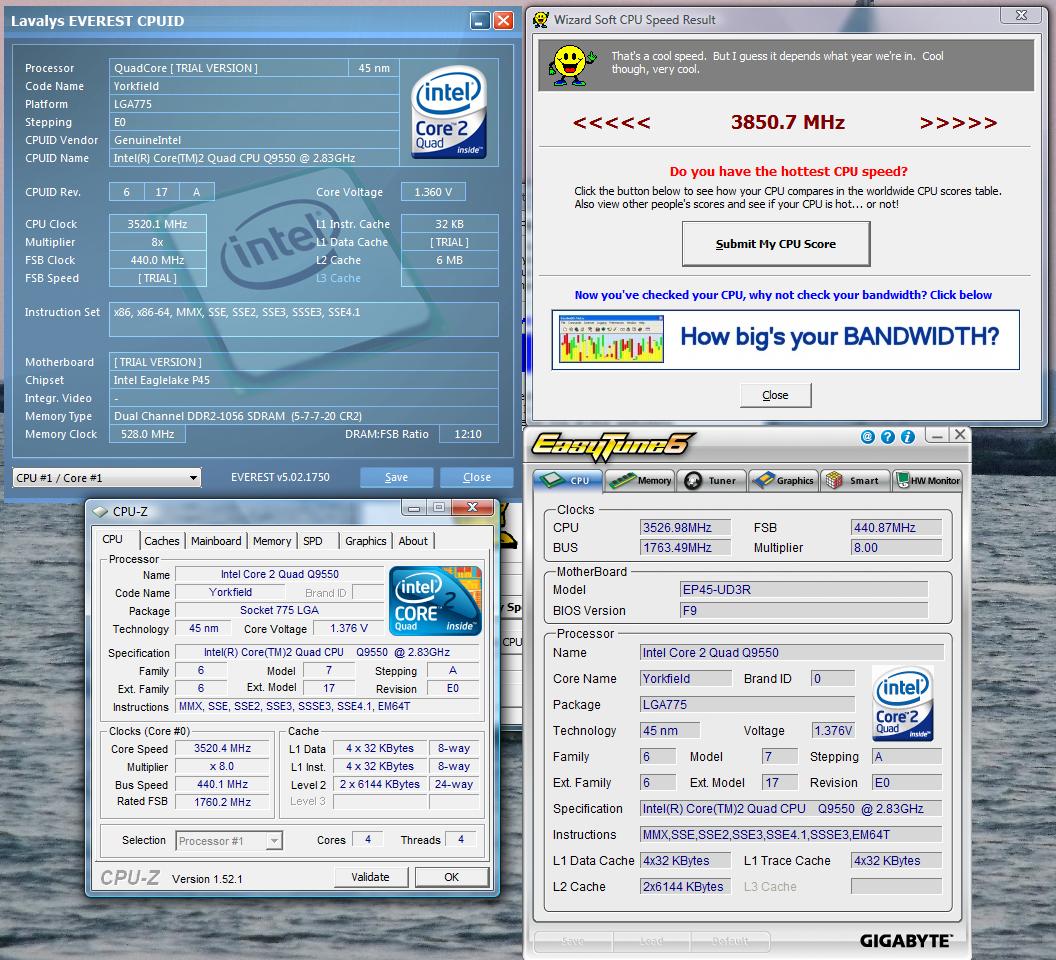The image size is (1056, 960).
Task: Click the 12:10 DRAM:FSB Ratio value
Action: coord(468,435)
